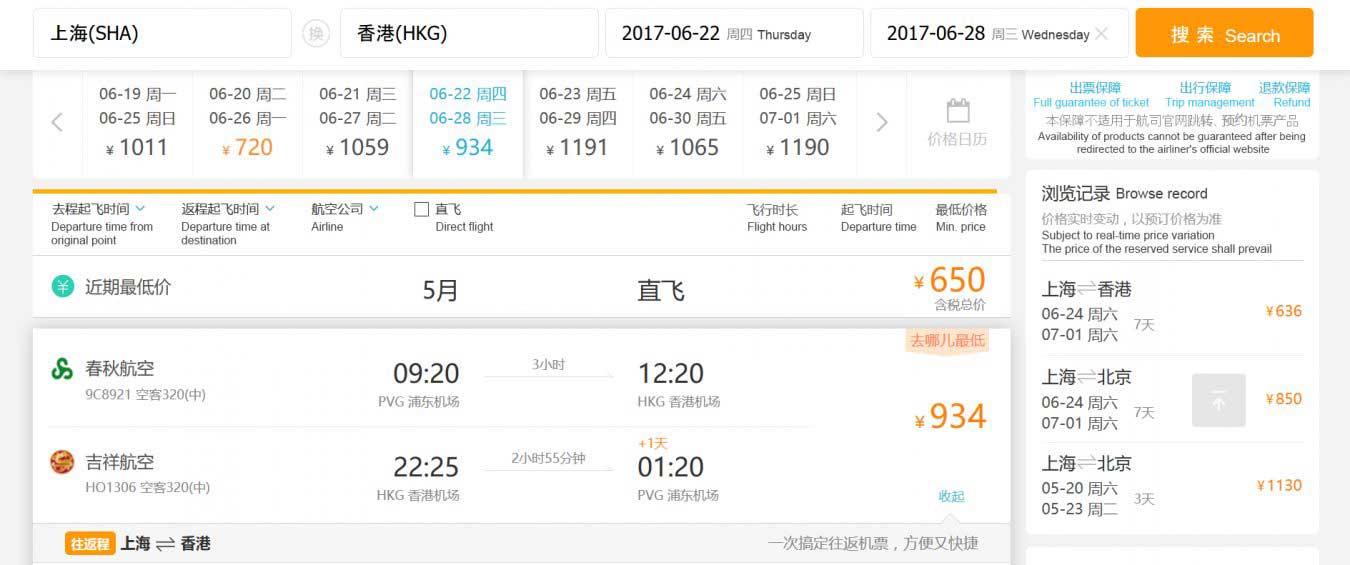Expand the Airline filter dropdown
The width and height of the screenshot is (1350, 565).
(x=345, y=210)
